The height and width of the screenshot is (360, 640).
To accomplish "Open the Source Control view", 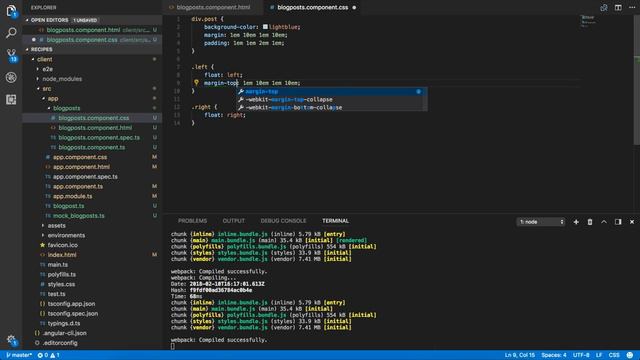I will [x=11, y=55].
